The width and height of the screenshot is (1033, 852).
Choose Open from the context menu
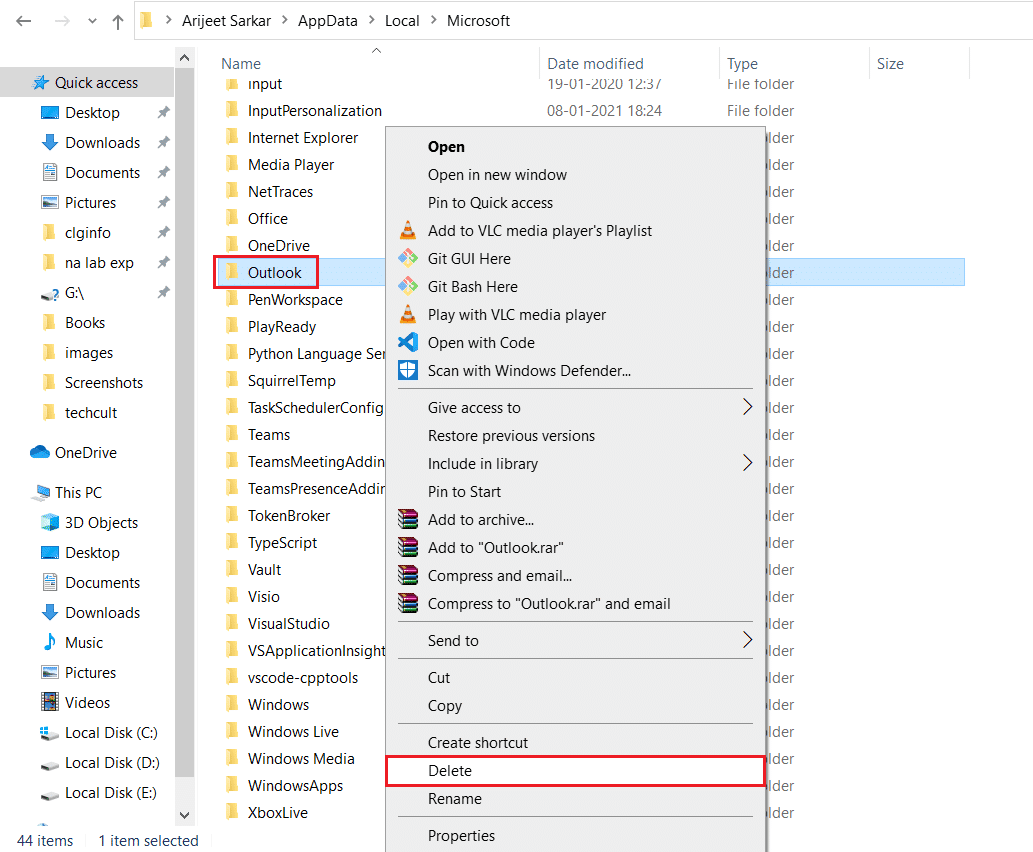pyautogui.click(x=446, y=147)
